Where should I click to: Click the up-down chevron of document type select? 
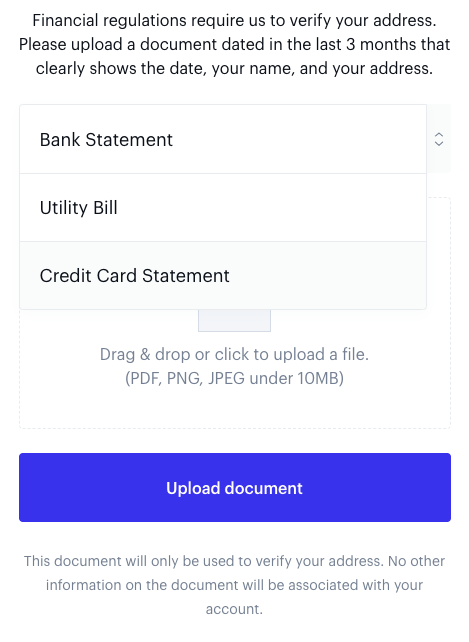click(439, 139)
